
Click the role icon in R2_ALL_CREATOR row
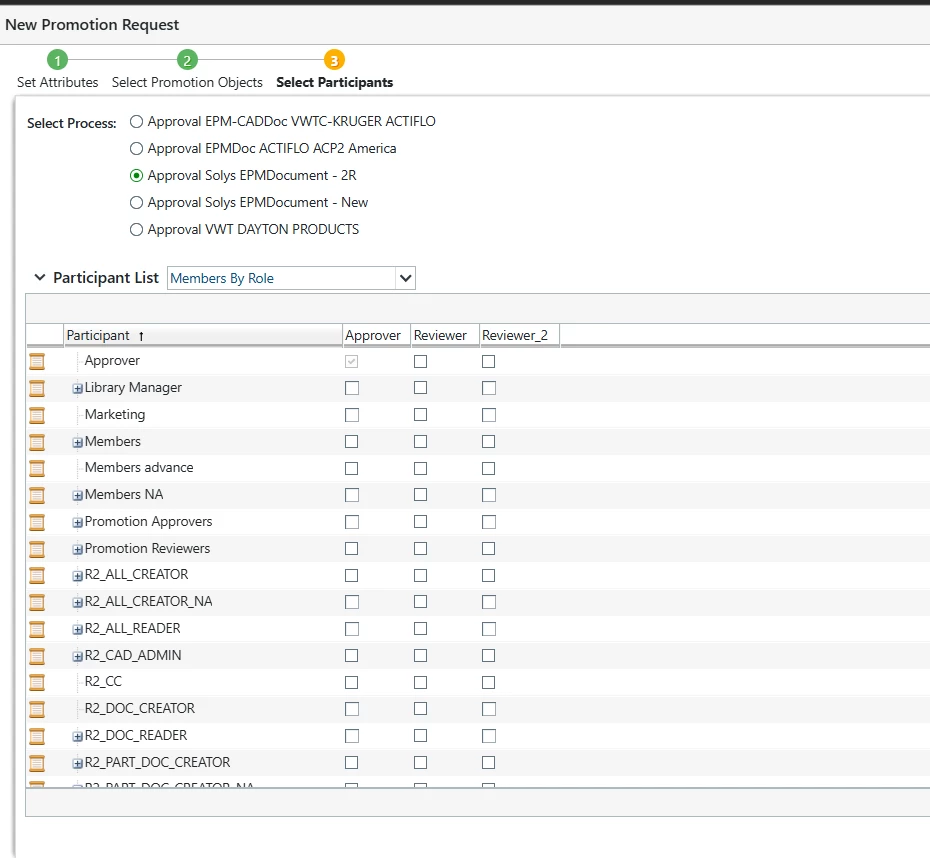tap(37, 575)
